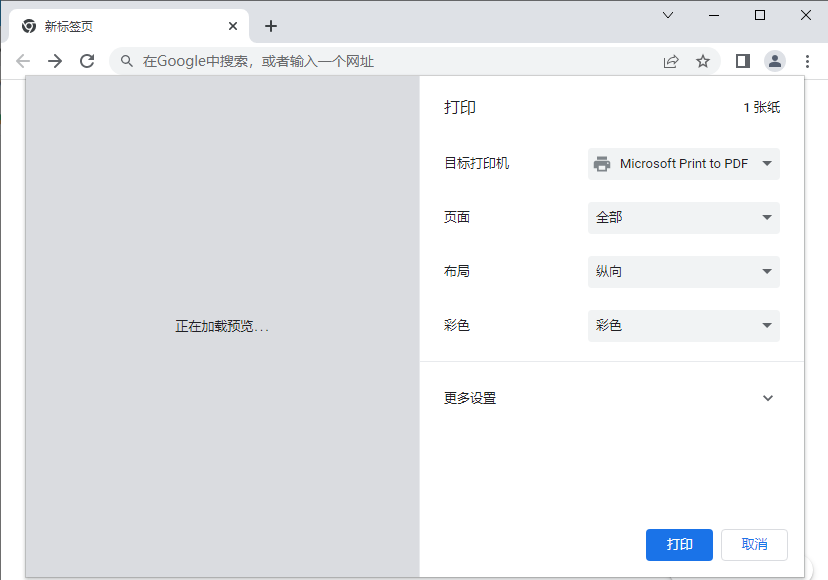Close the 新标签页 tab
The height and width of the screenshot is (580, 828).
233,26
